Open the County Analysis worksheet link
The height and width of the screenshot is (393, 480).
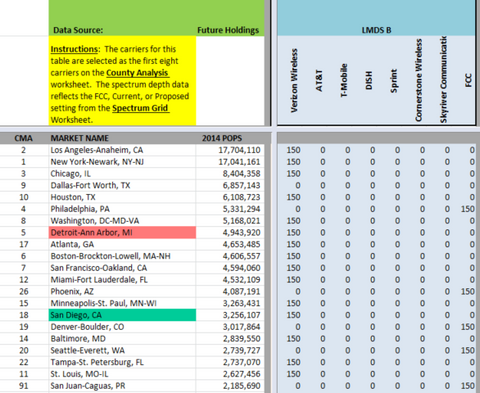point(137,73)
